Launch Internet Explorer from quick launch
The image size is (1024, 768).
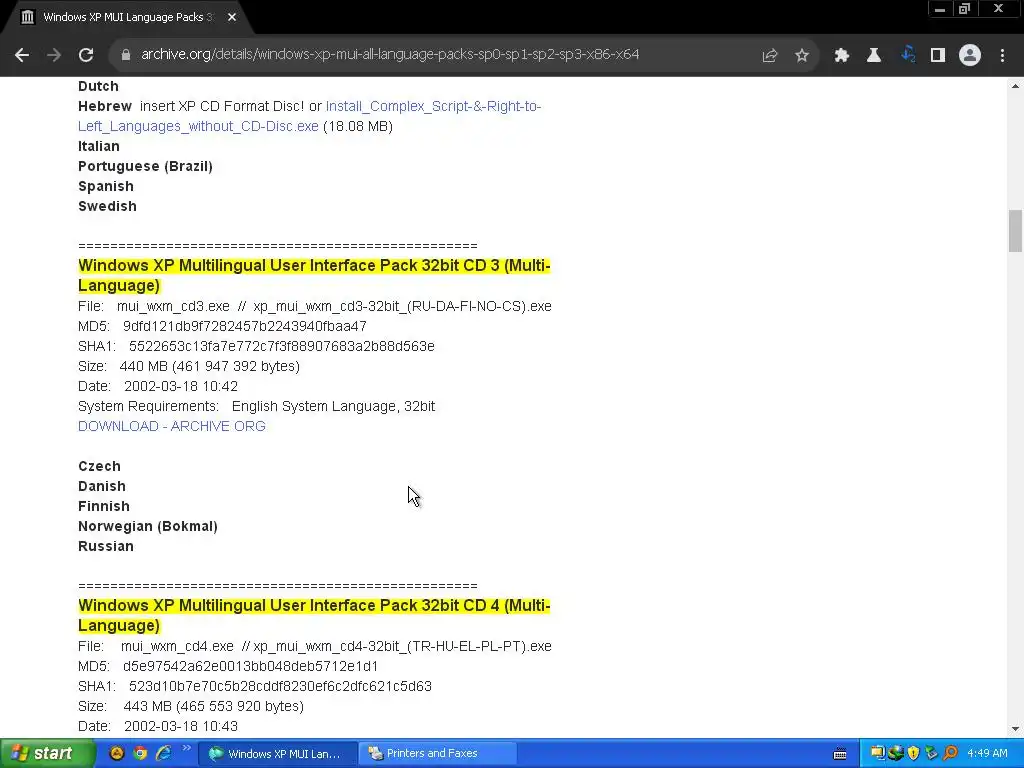pos(163,754)
